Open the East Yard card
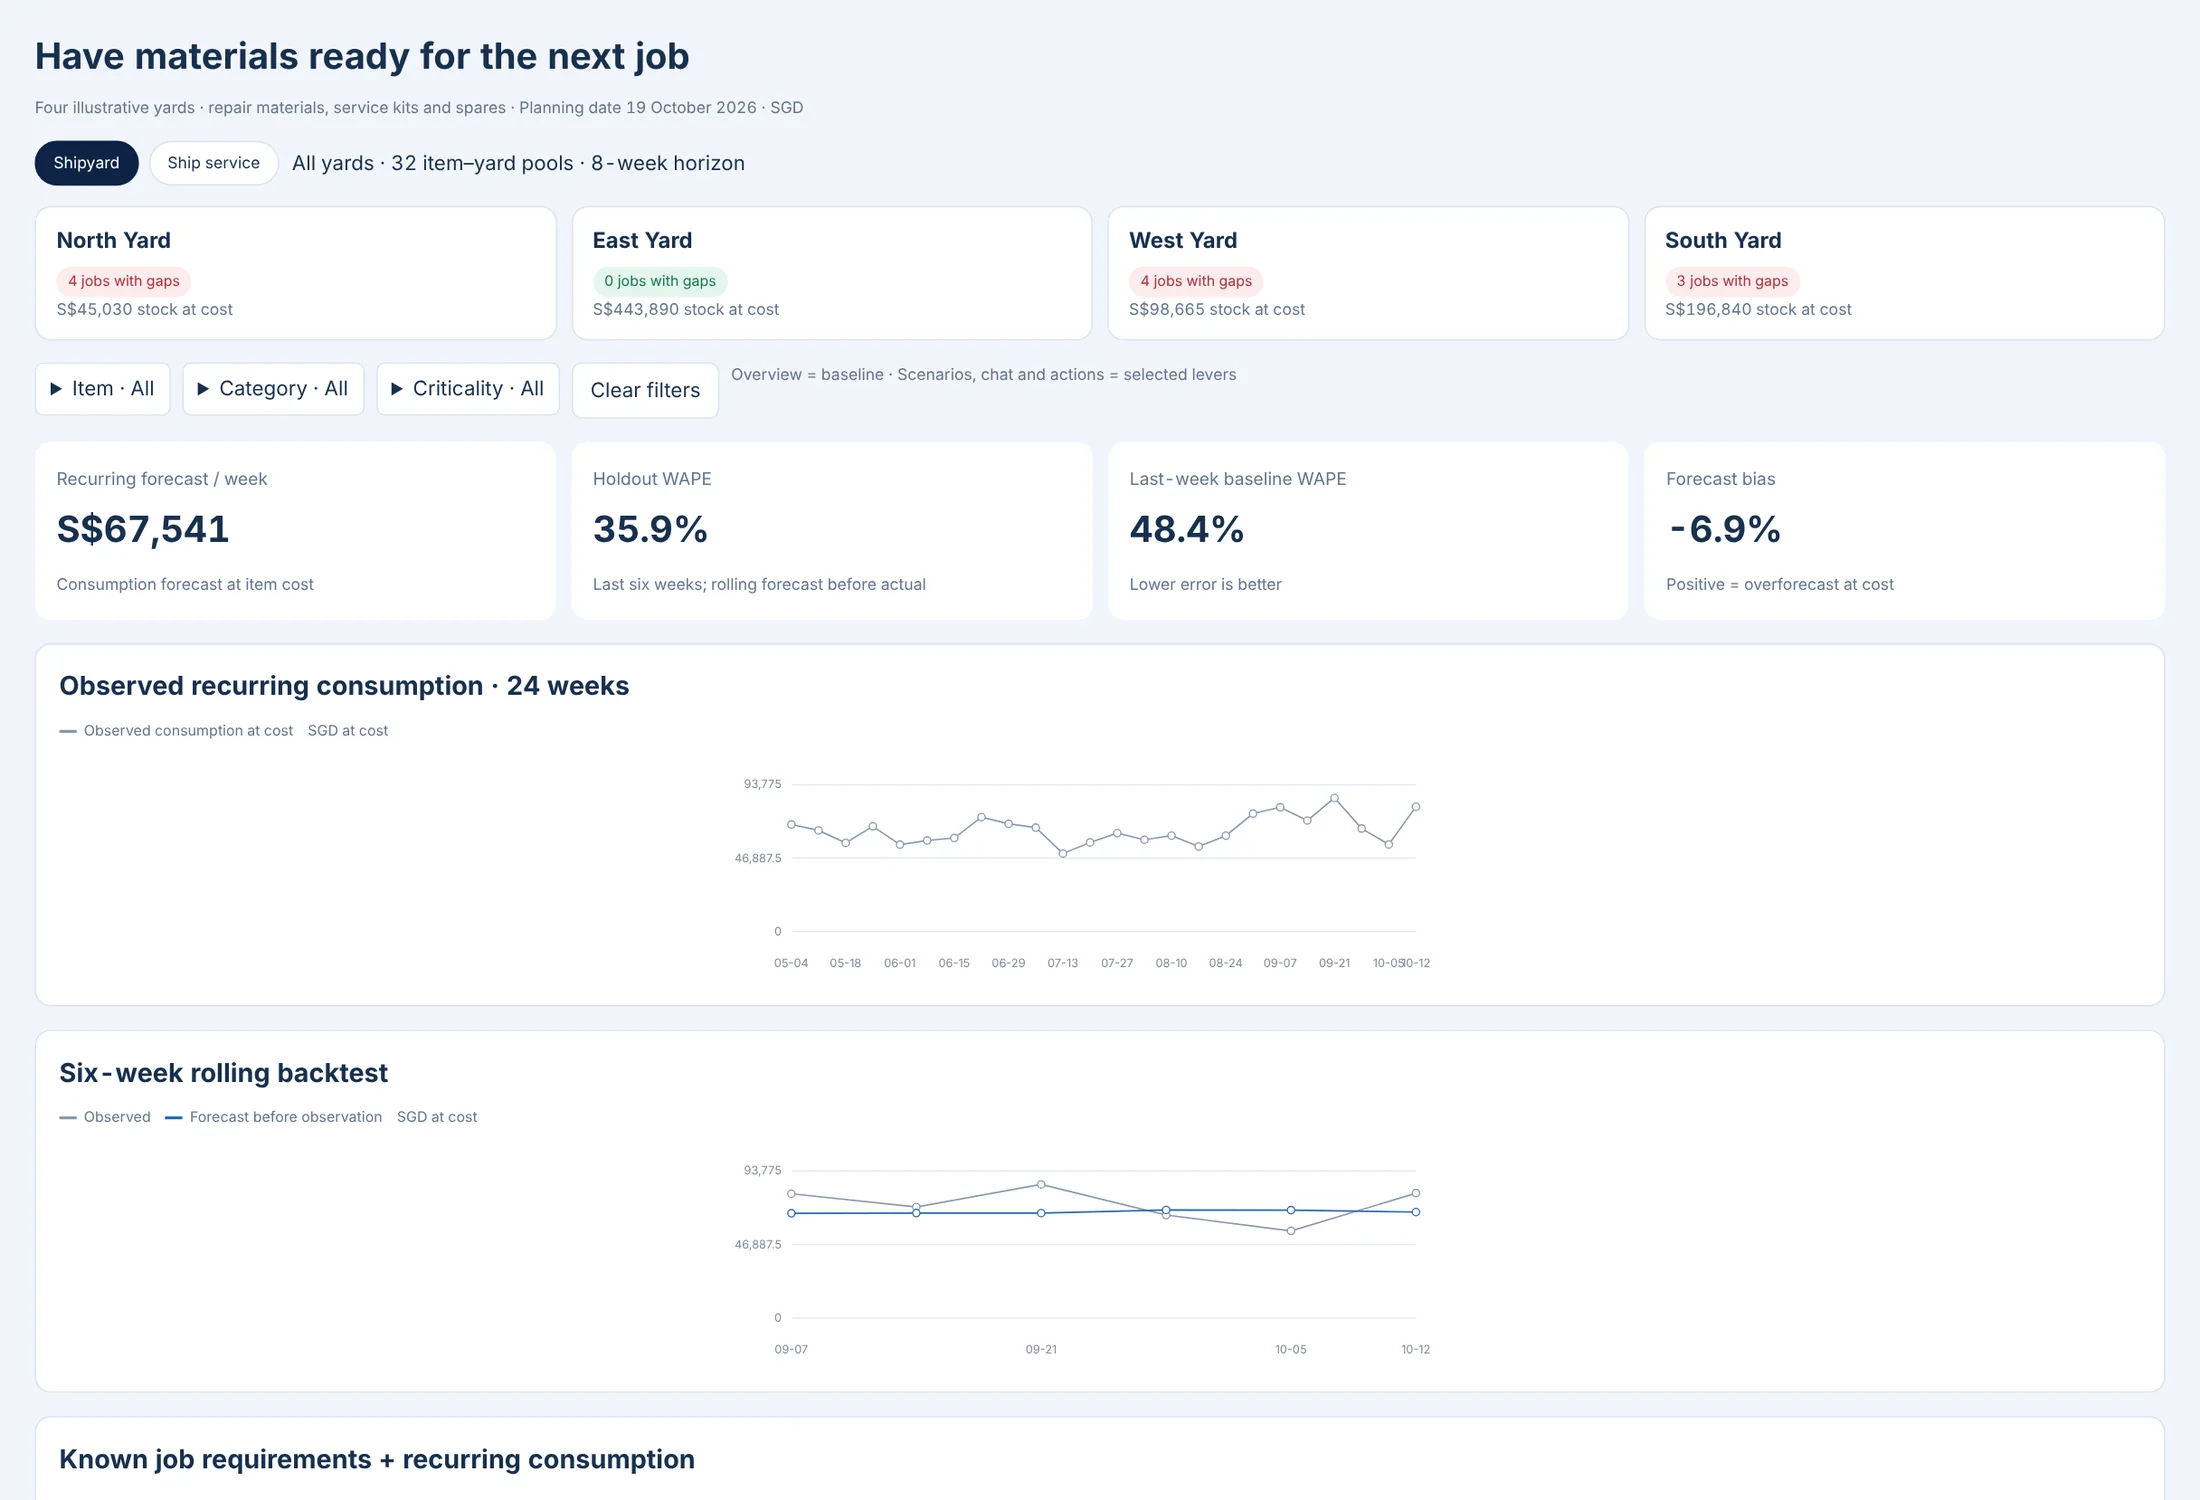The image size is (2200, 1500). [831, 273]
